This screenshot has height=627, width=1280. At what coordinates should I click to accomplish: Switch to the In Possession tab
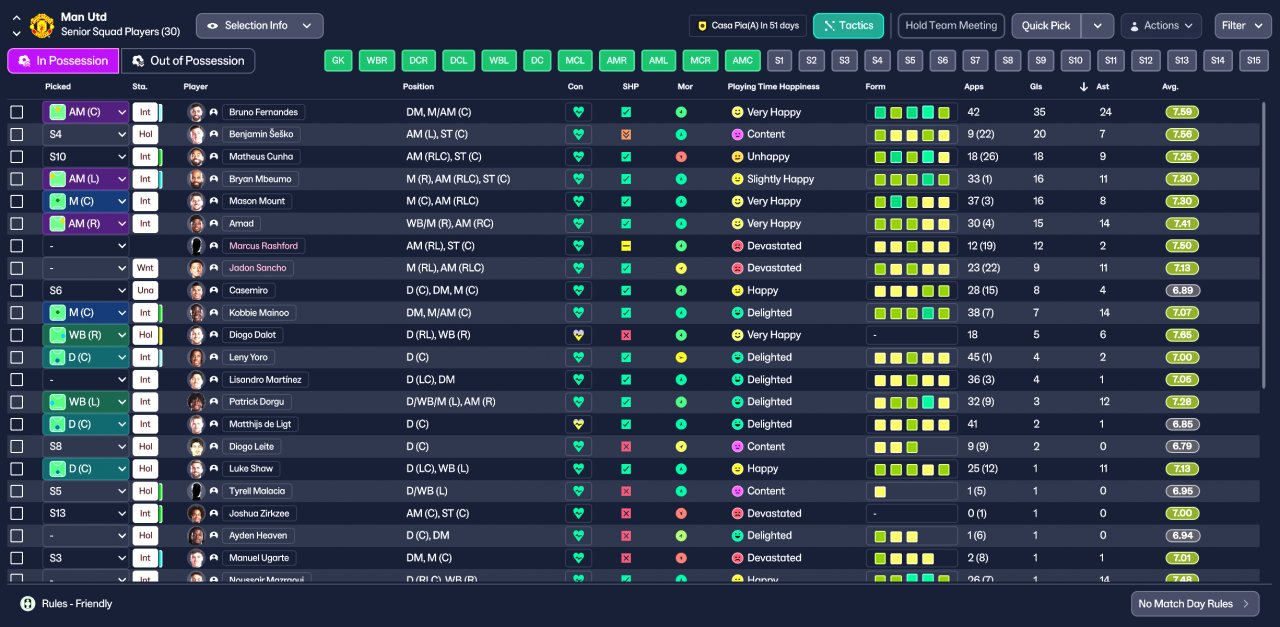pyautogui.click(x=63, y=61)
